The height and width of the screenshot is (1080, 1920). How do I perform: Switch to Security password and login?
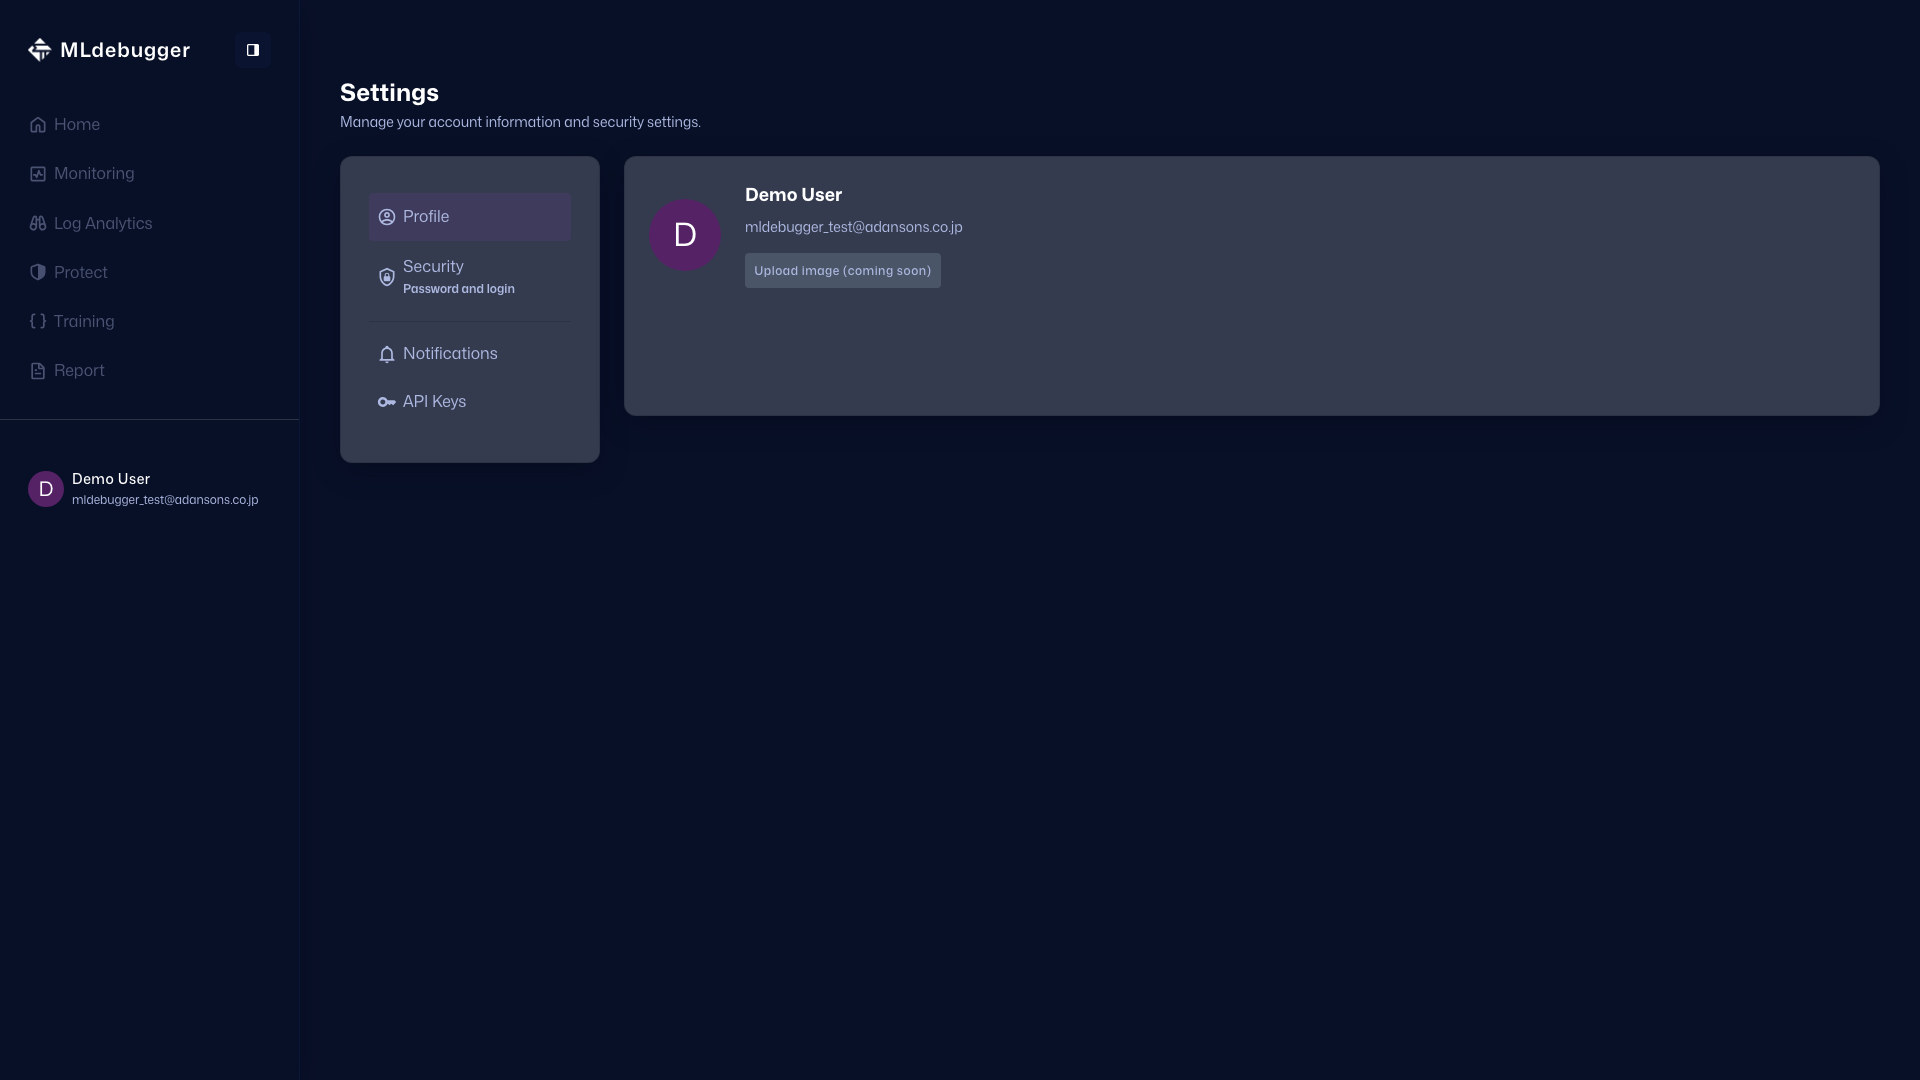pos(459,276)
